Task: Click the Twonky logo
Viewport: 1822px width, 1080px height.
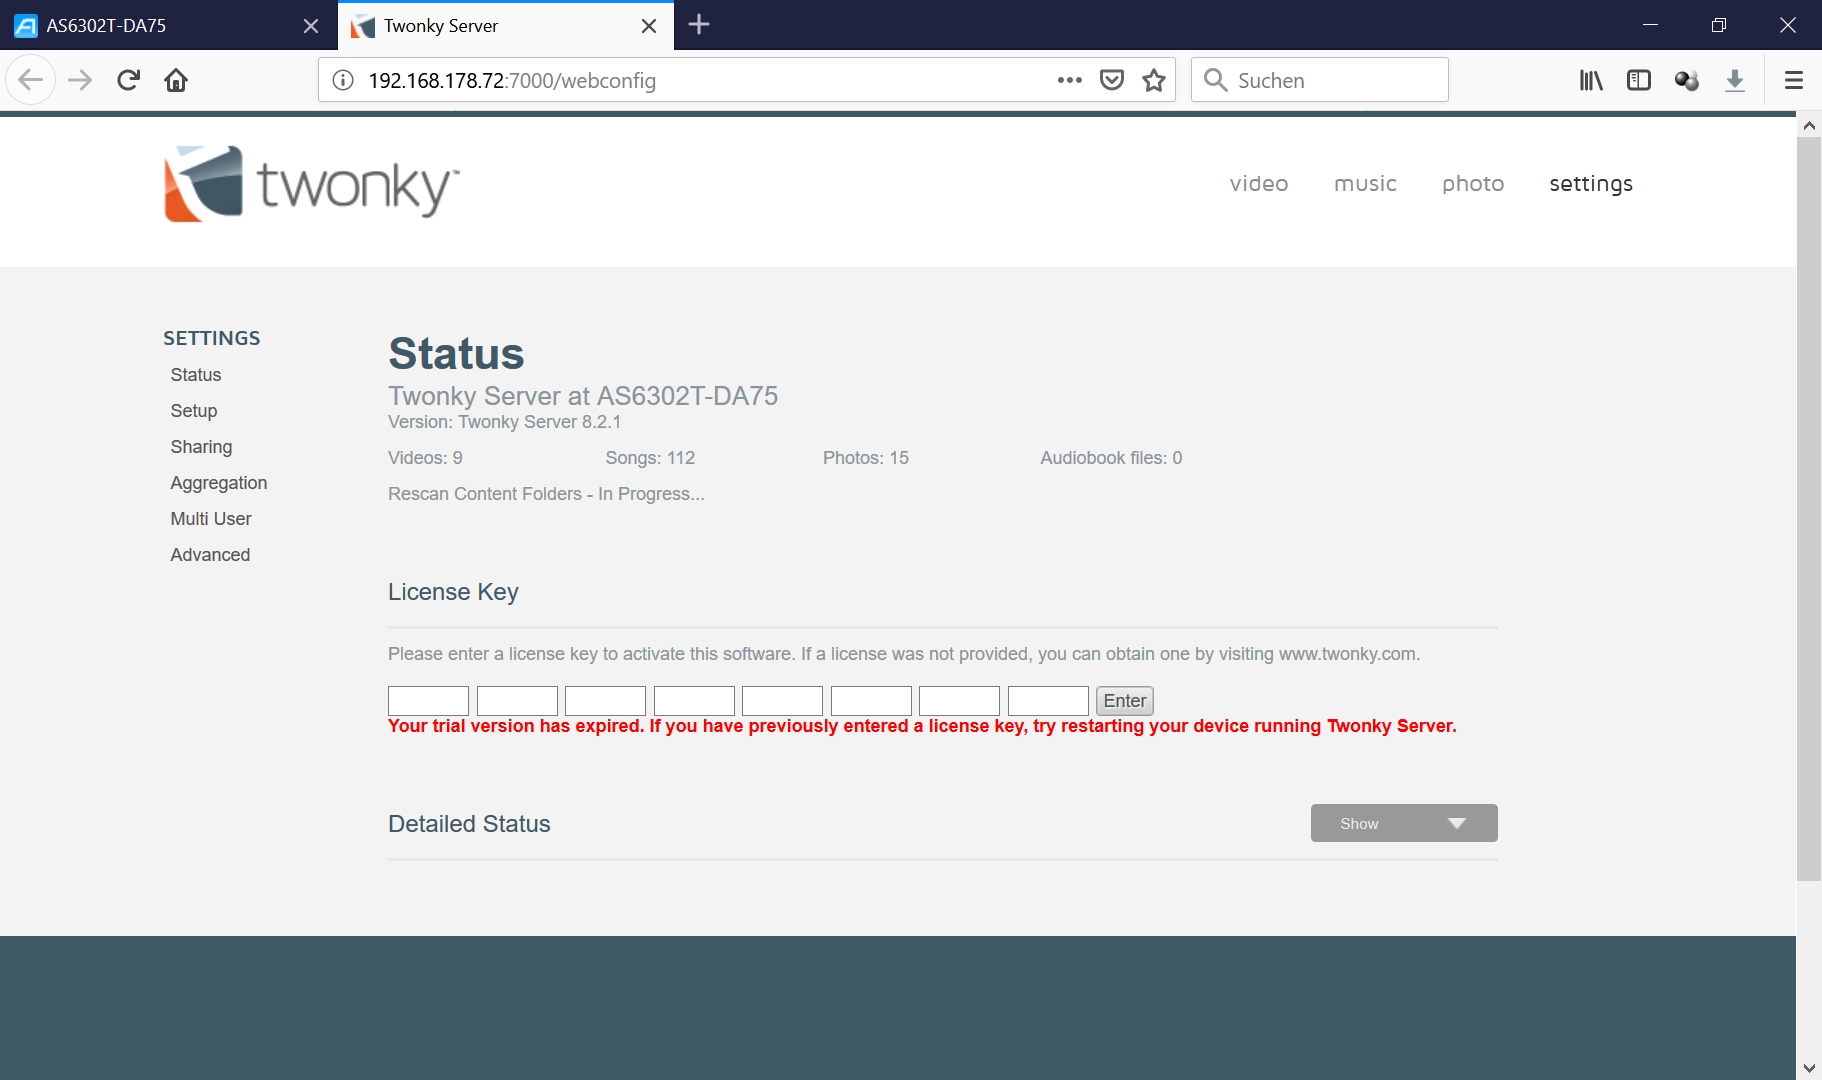Action: click(311, 184)
